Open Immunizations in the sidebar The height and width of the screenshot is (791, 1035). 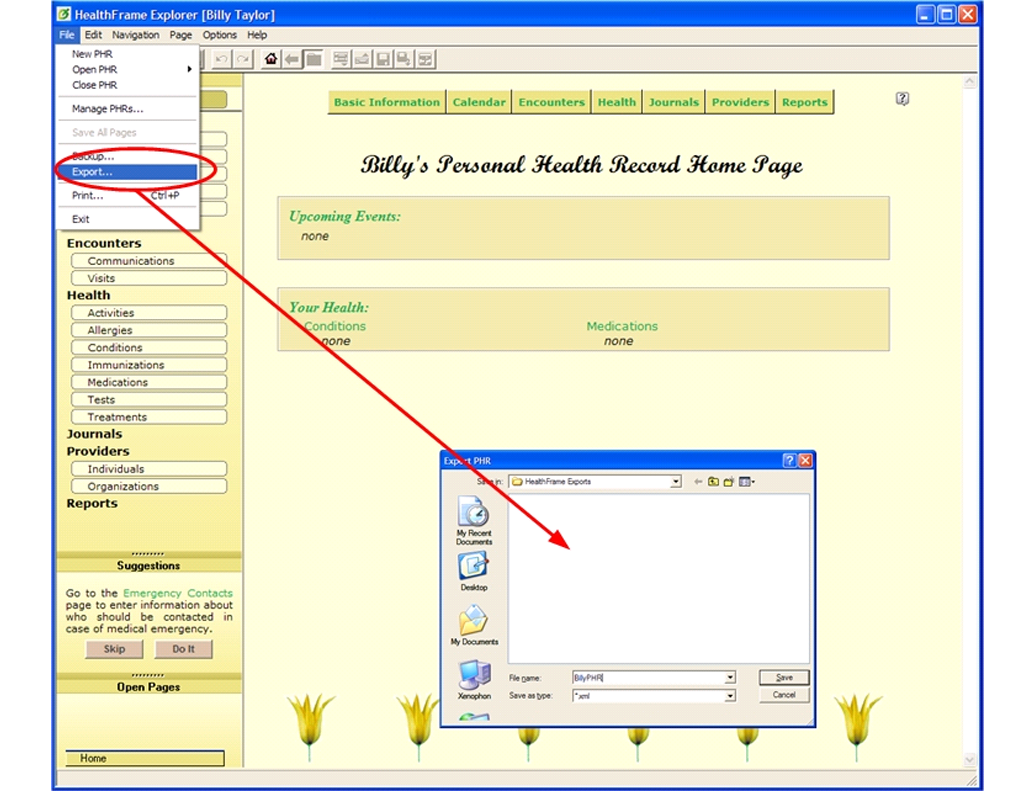pos(149,365)
